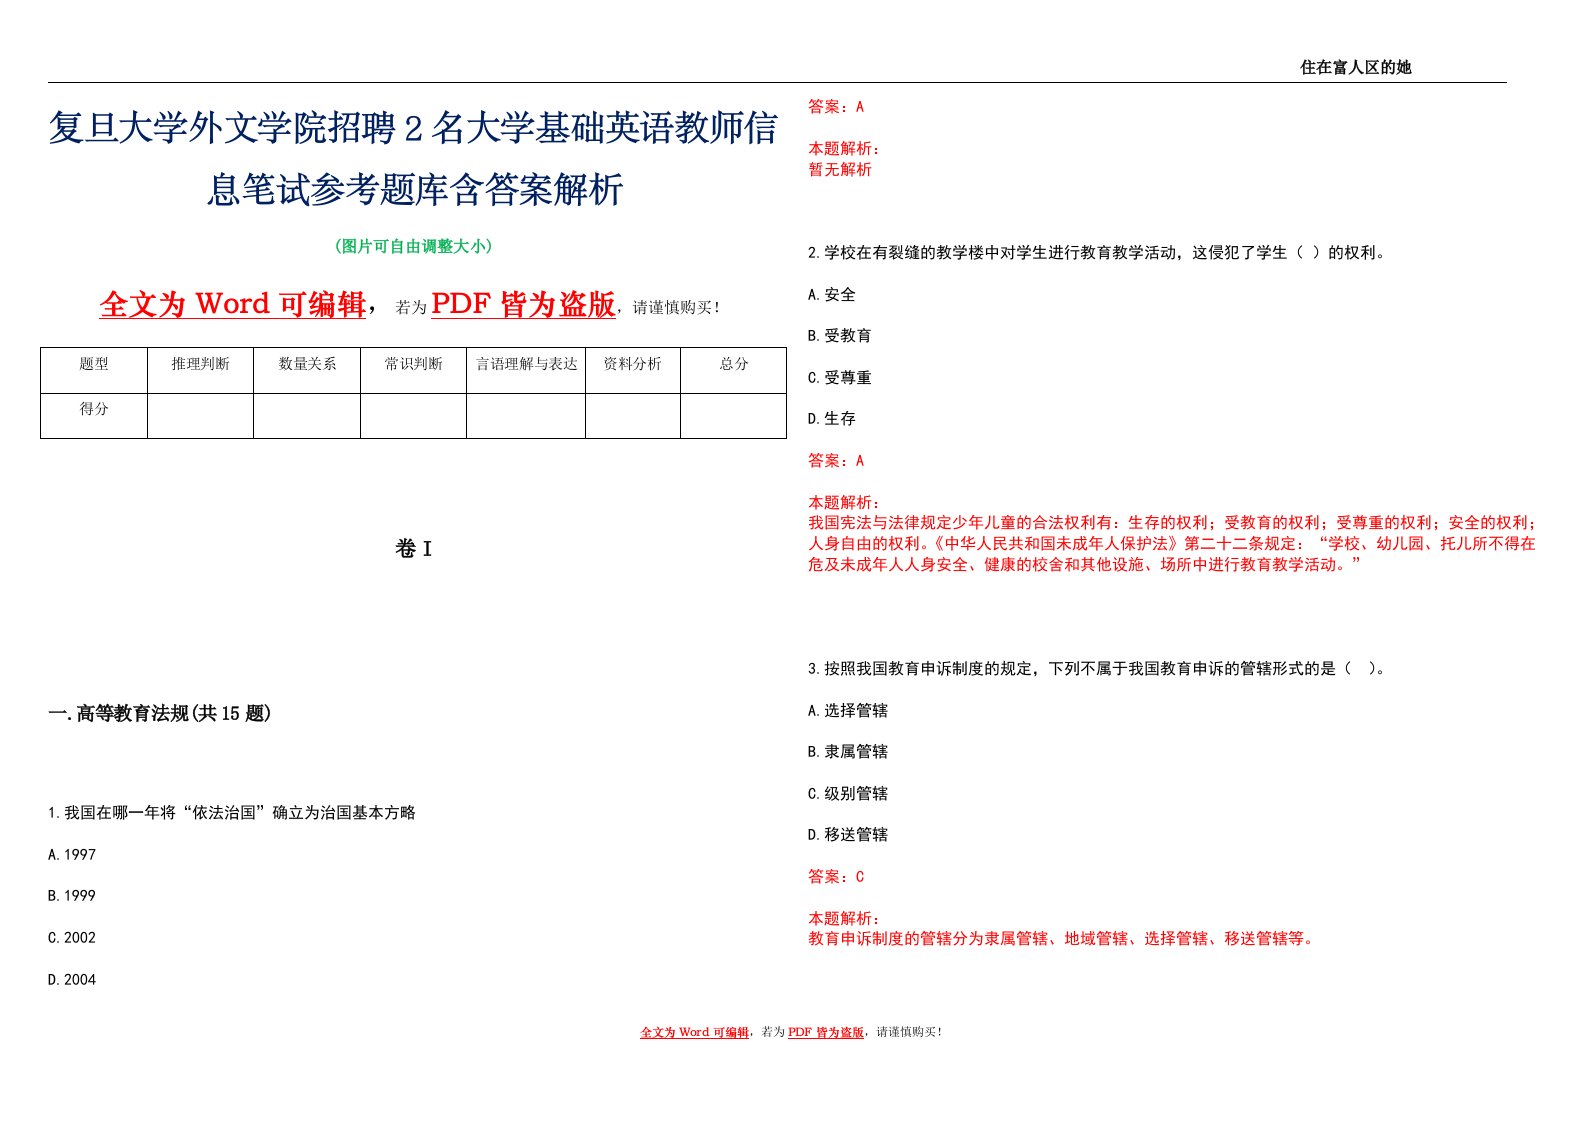Click the footer text '全文为 Word 可编辑'

(695, 1032)
